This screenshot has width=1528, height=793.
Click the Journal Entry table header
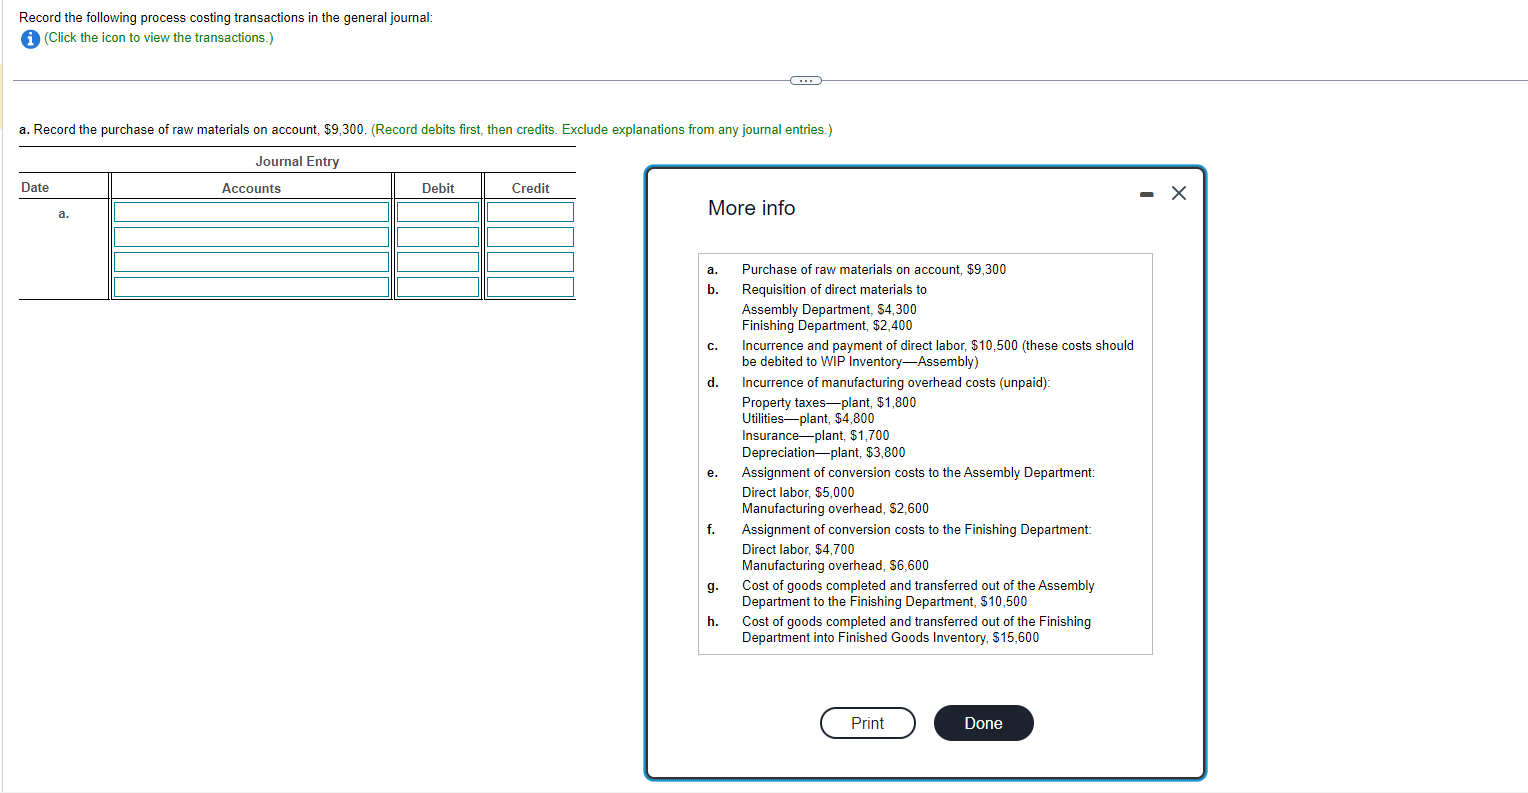[297, 161]
